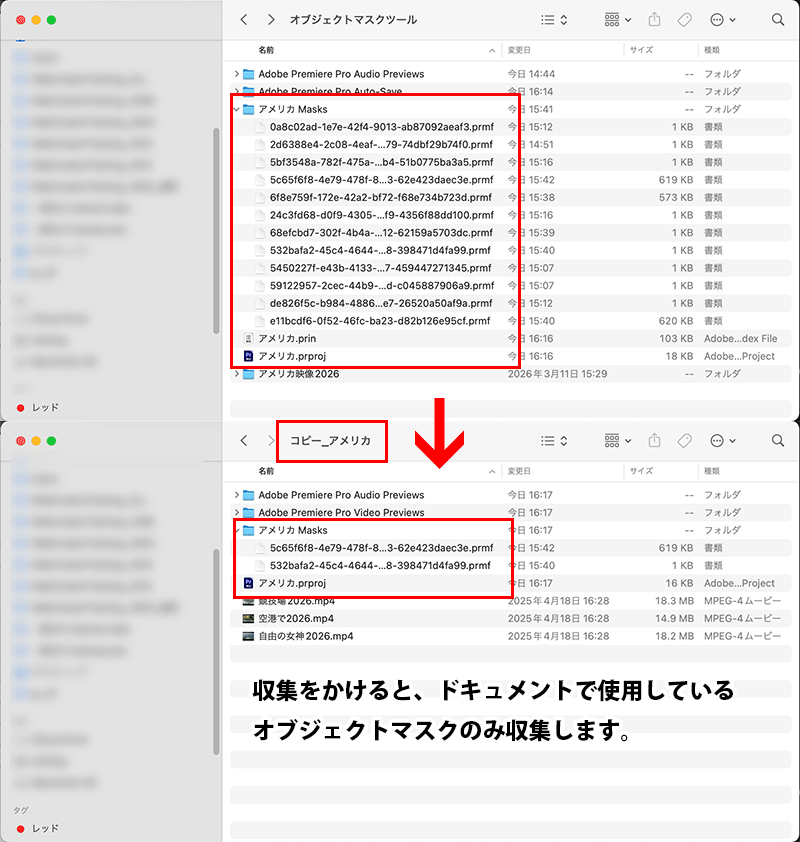This screenshot has width=800, height=842.
Task: Click tag icon in オブジェクトマスクツール window toolbar
Action: tap(685, 20)
